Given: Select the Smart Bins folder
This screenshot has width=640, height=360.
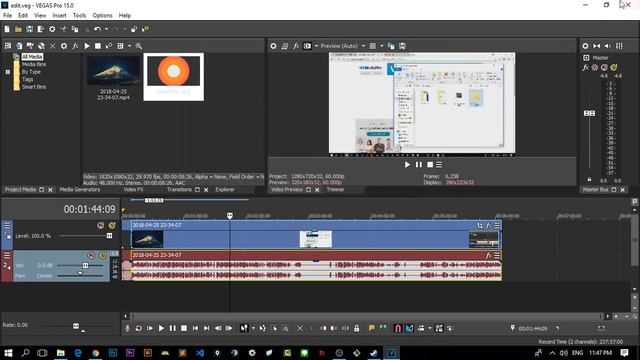Looking at the screenshot, I should click(x=33, y=87).
